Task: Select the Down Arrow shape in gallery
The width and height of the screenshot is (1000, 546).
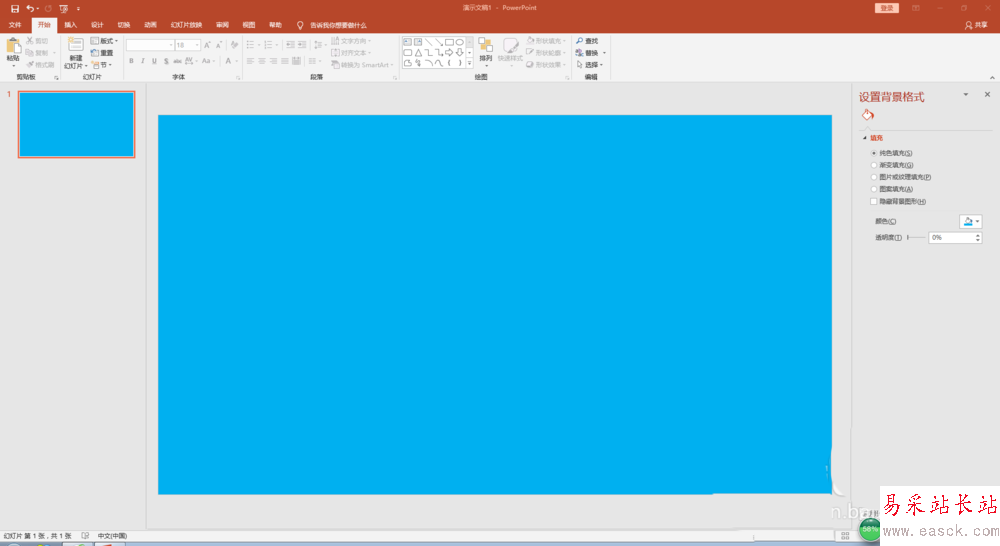Action: pyautogui.click(x=460, y=52)
